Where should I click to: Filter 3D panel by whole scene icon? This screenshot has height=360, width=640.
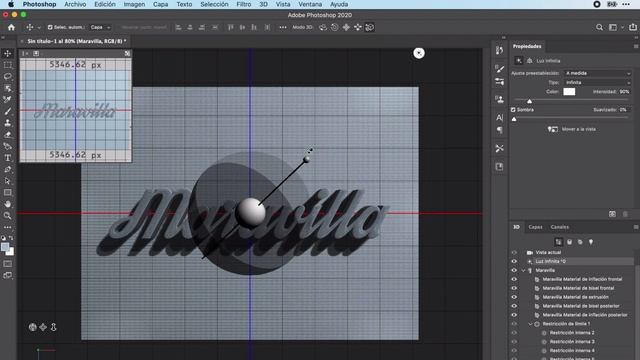coord(558,242)
